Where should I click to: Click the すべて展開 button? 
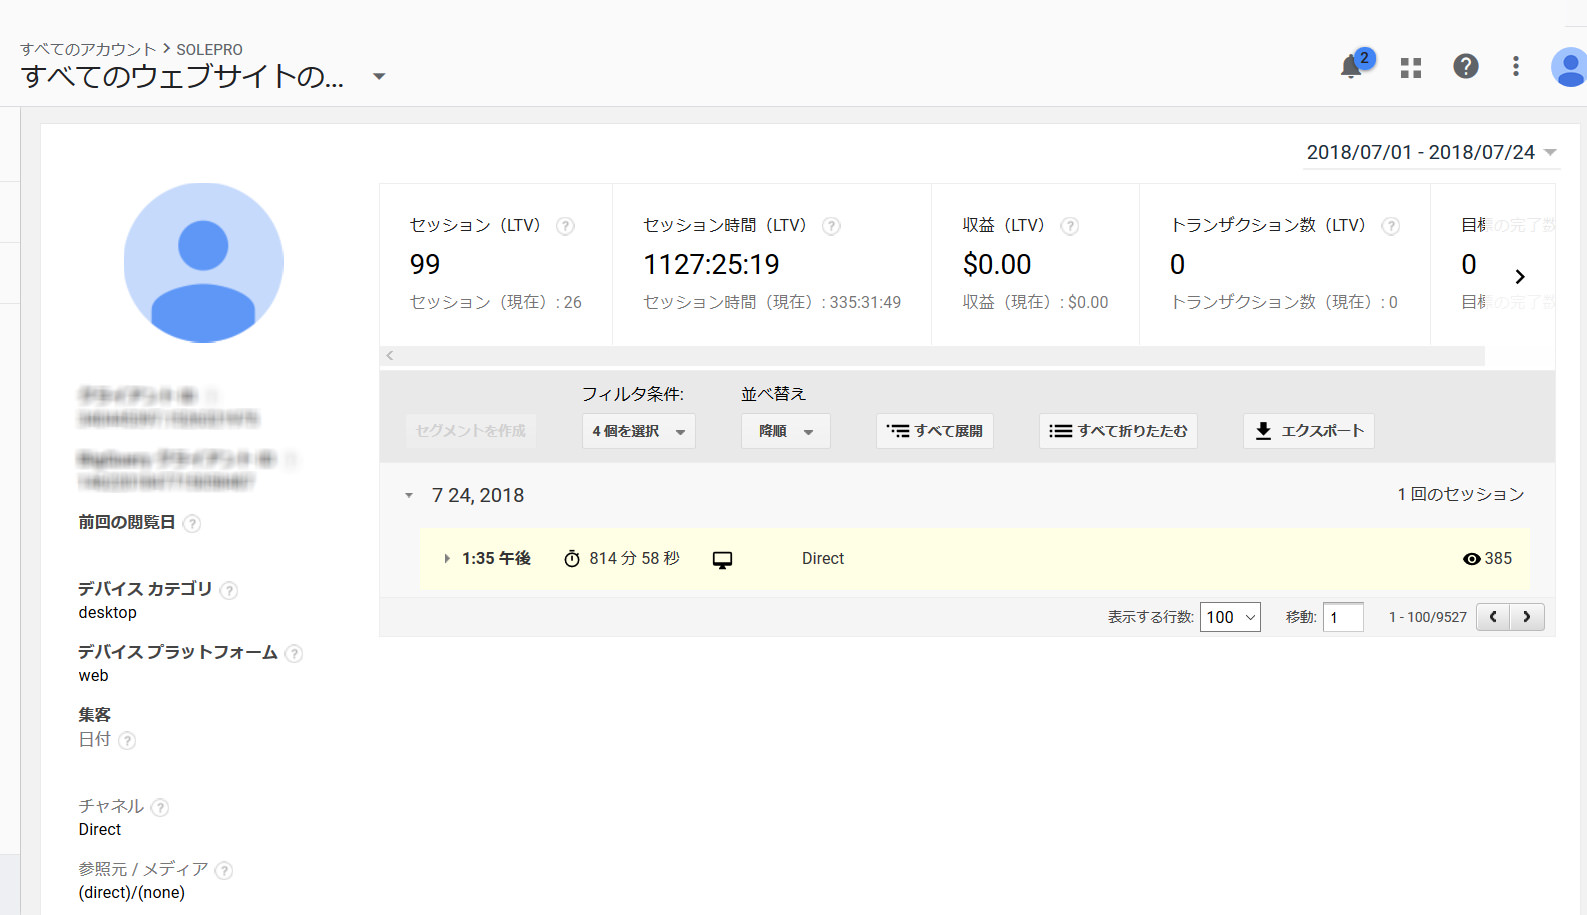click(934, 431)
